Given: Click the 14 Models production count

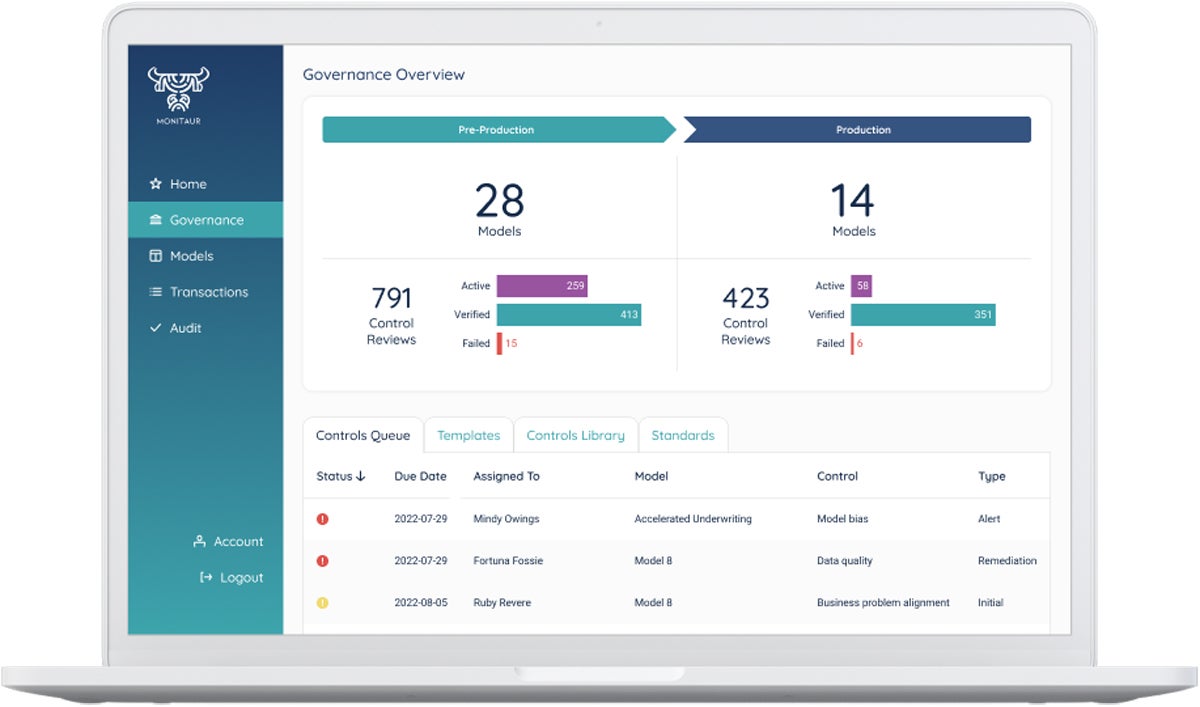Looking at the screenshot, I should pos(853,210).
